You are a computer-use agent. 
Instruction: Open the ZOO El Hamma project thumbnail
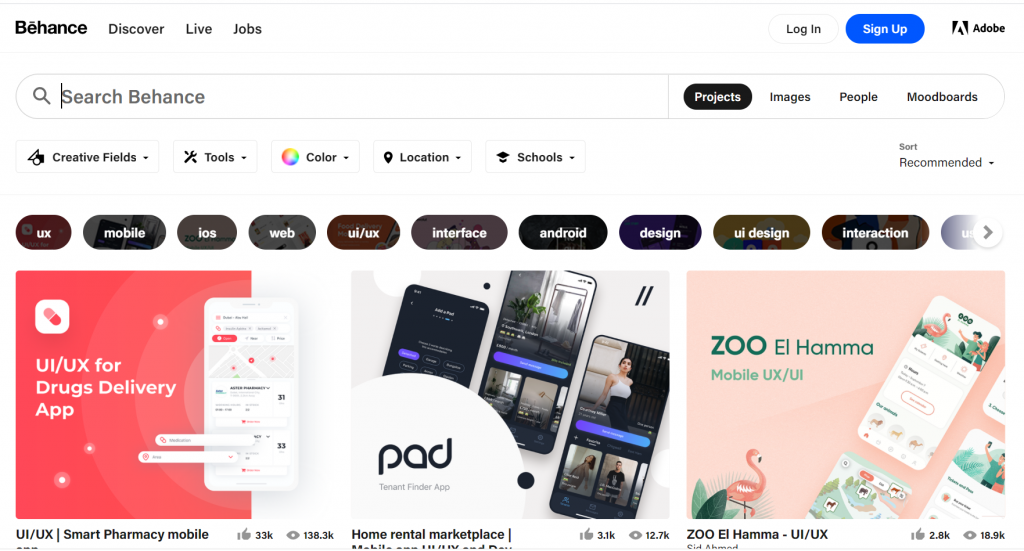845,394
